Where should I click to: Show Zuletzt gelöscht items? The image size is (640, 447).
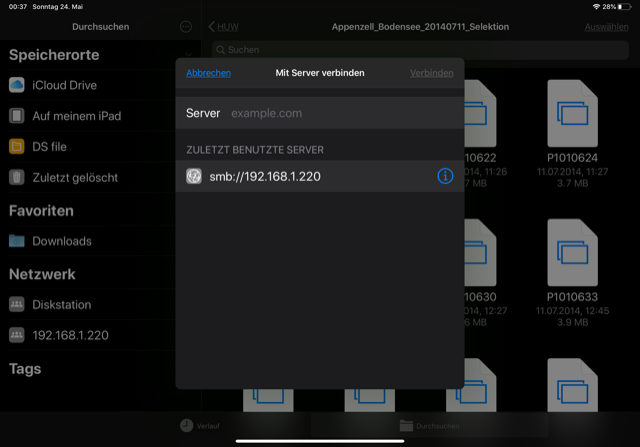[75, 178]
